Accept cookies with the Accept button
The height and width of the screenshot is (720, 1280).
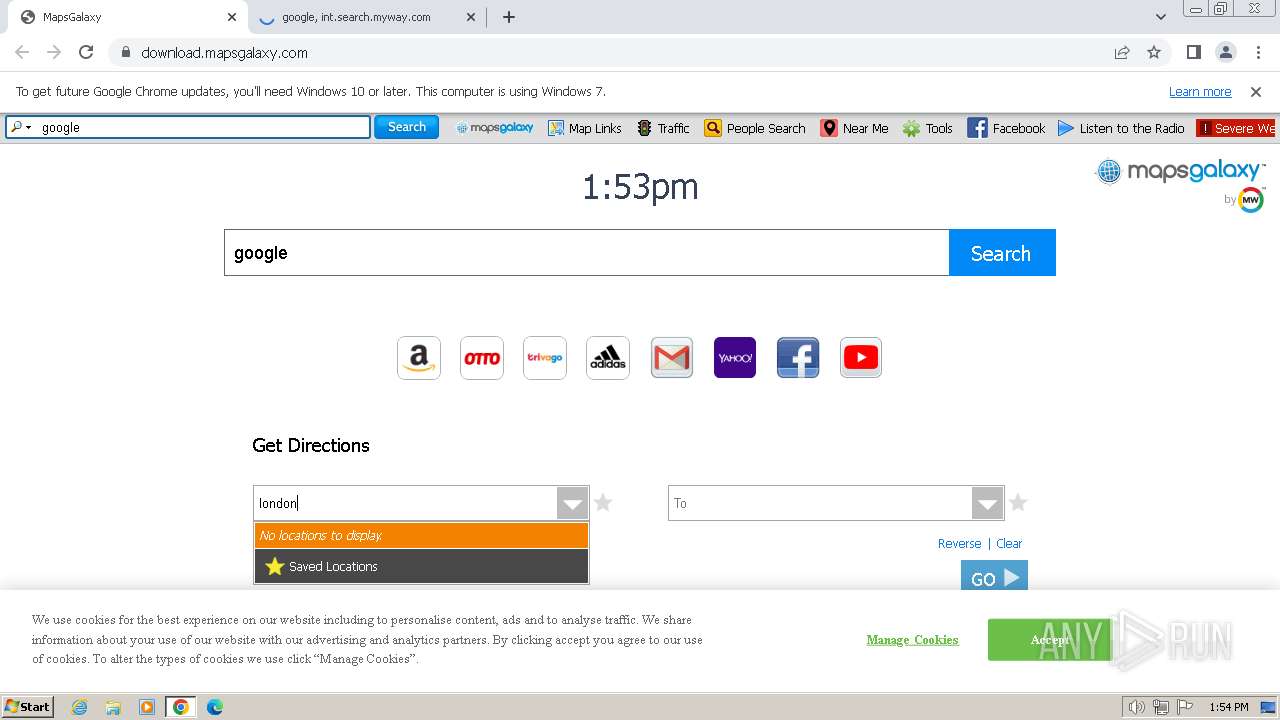pyautogui.click(x=1049, y=640)
